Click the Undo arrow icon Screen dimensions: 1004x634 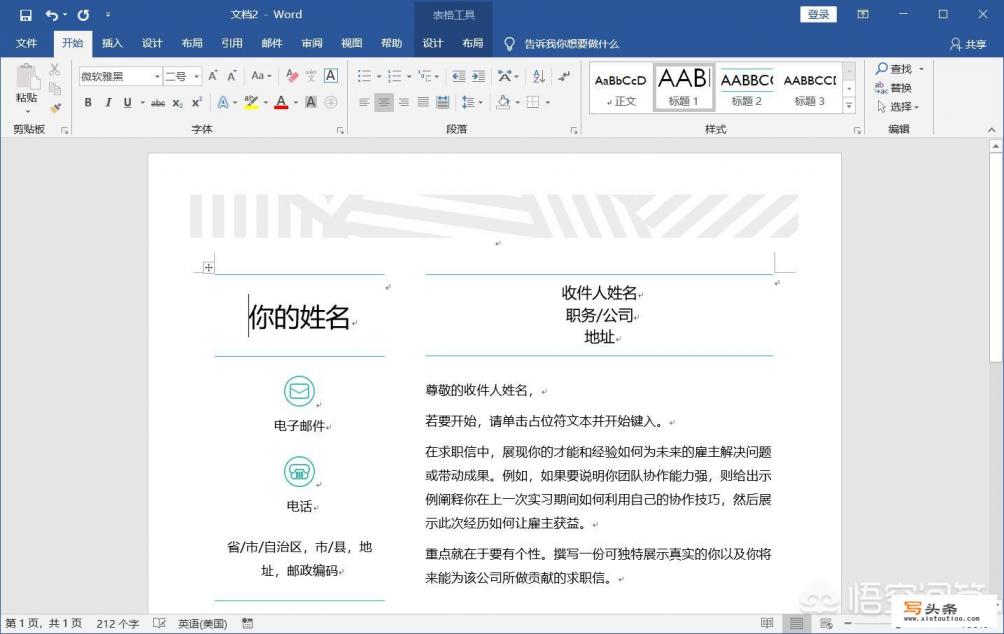tap(52, 15)
